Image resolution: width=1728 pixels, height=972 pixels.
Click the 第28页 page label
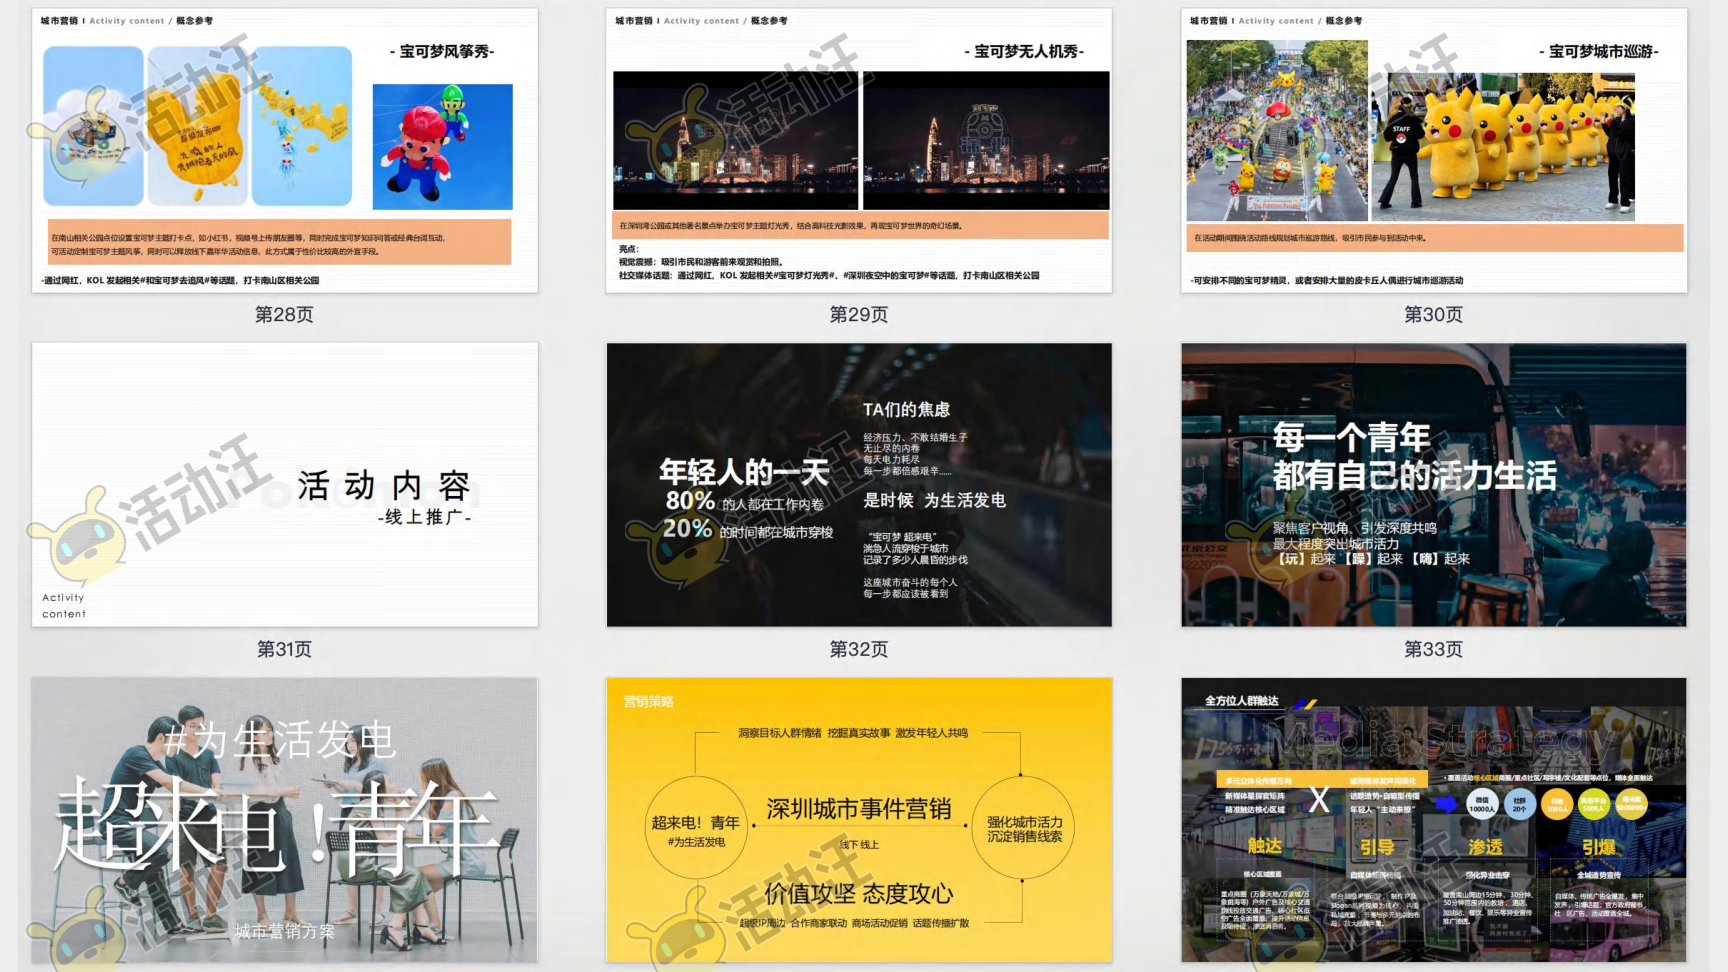coord(284,315)
